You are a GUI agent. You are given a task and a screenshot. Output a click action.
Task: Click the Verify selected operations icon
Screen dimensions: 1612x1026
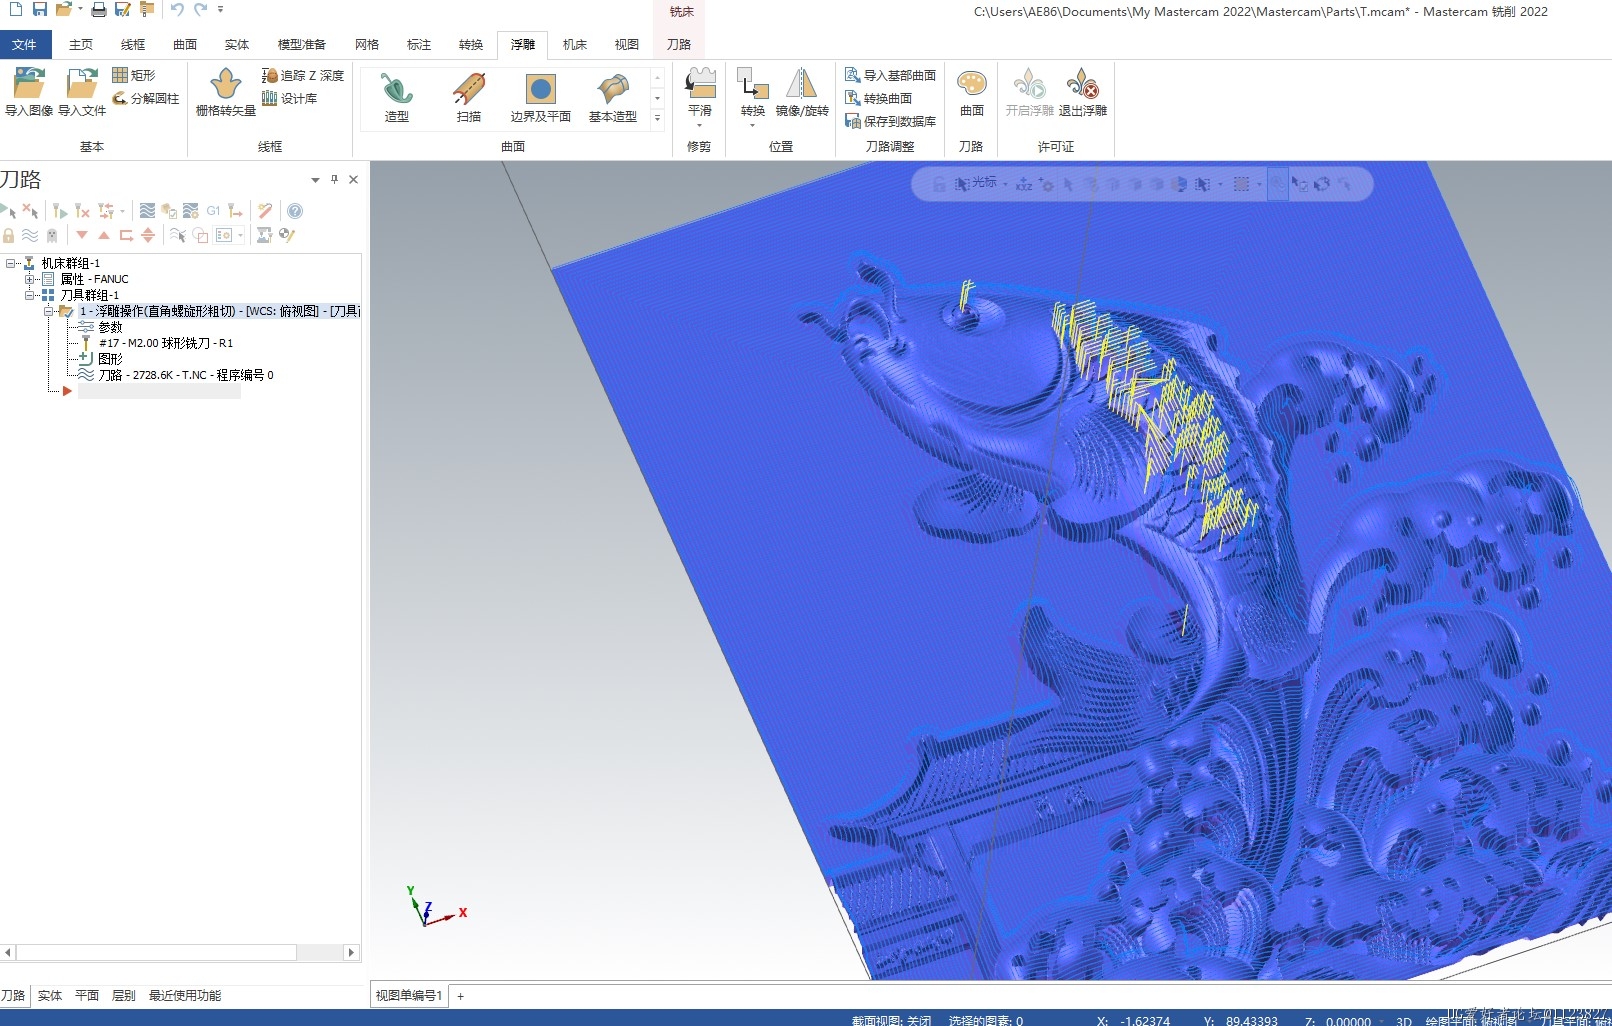(169, 211)
